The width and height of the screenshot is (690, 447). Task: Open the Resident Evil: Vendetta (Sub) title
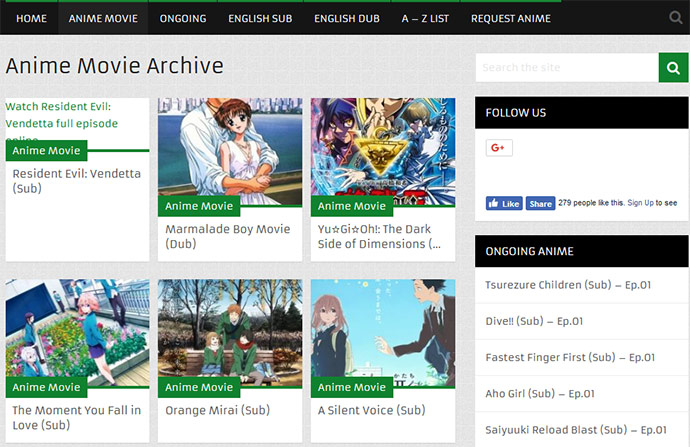77,181
